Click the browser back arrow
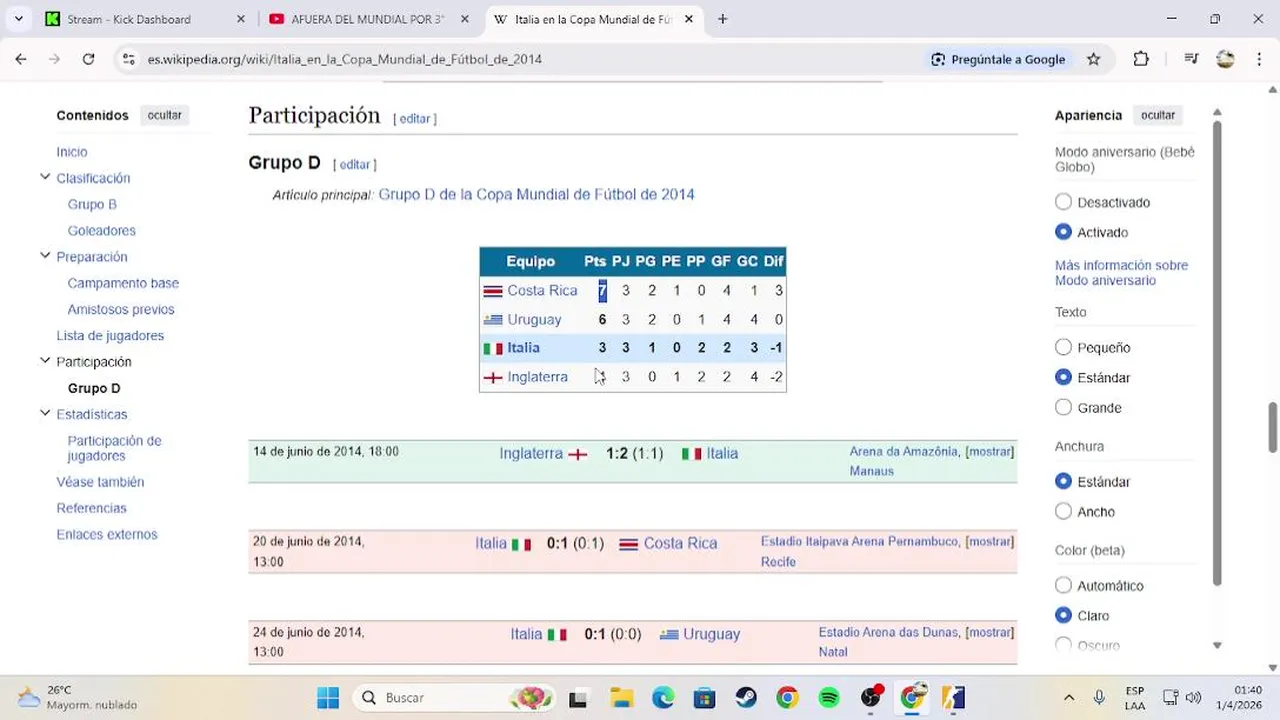Screen dimensions: 1280x720 coord(21,59)
